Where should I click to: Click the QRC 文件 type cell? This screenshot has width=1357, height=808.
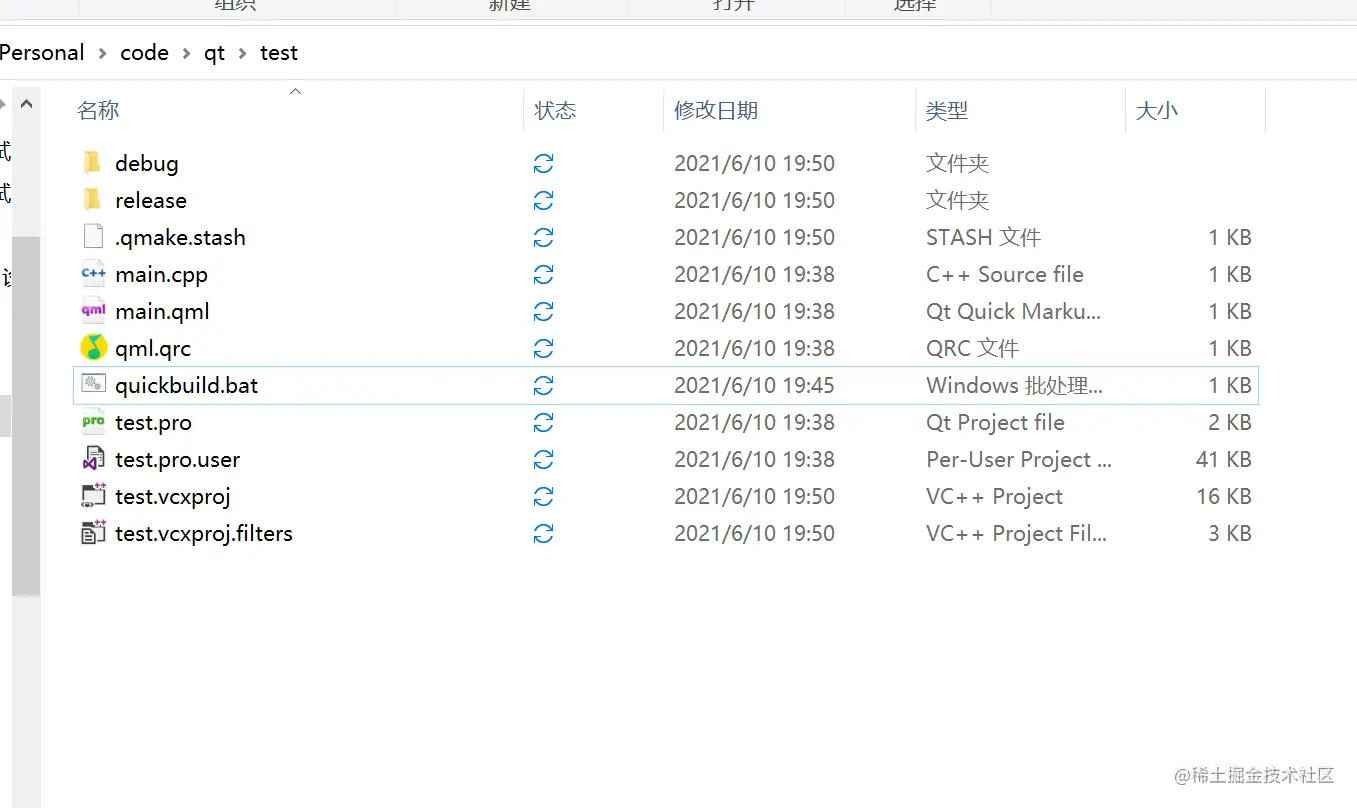click(972, 348)
